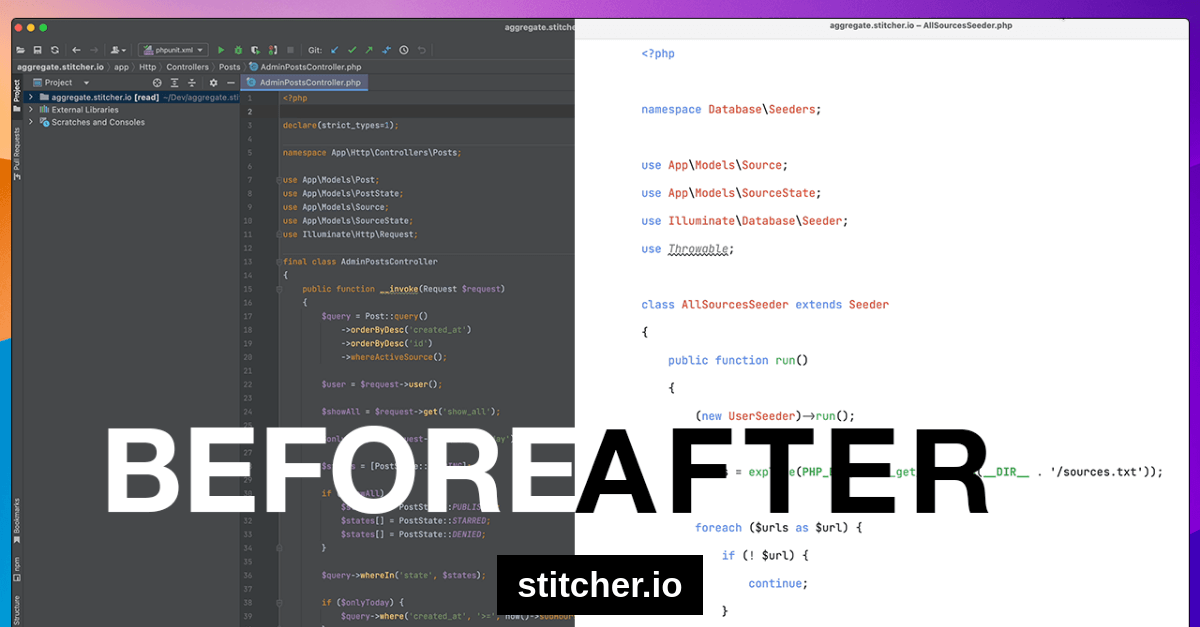Image resolution: width=1200 pixels, height=627 pixels.
Task: Click the Select Opened File crosshair icon
Action: coord(156,83)
